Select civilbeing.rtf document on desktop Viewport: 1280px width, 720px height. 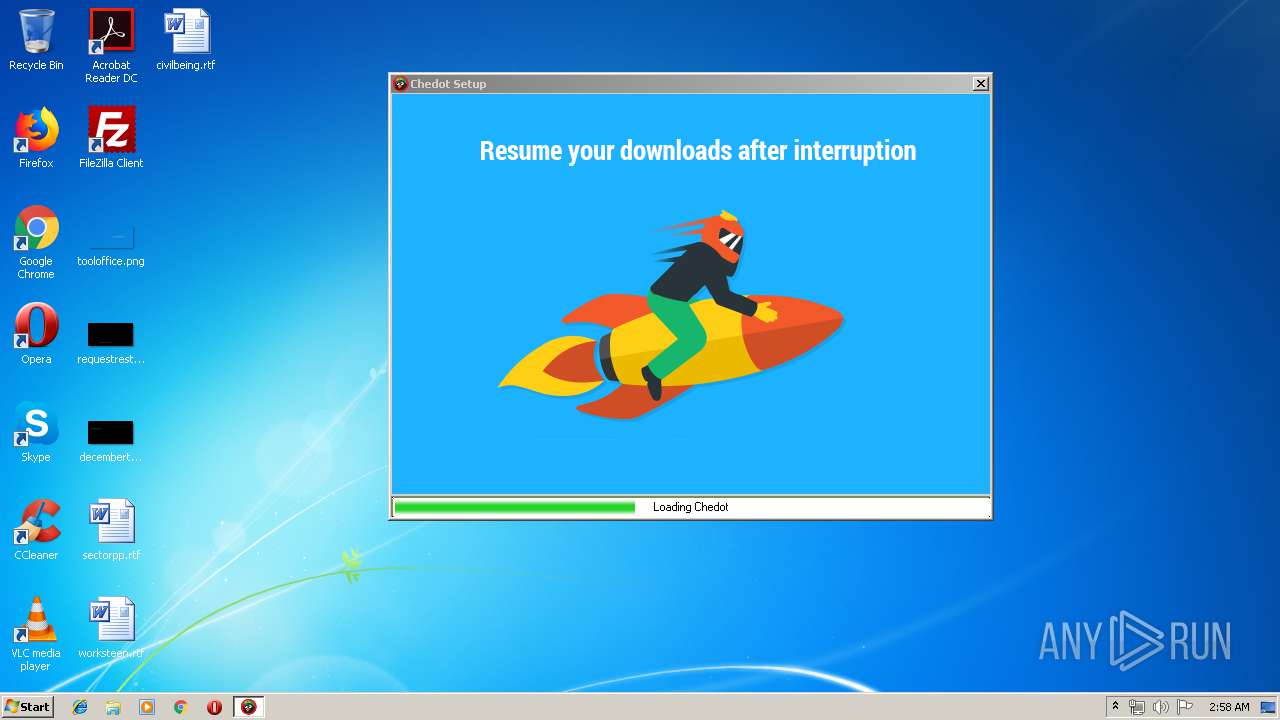pos(186,40)
